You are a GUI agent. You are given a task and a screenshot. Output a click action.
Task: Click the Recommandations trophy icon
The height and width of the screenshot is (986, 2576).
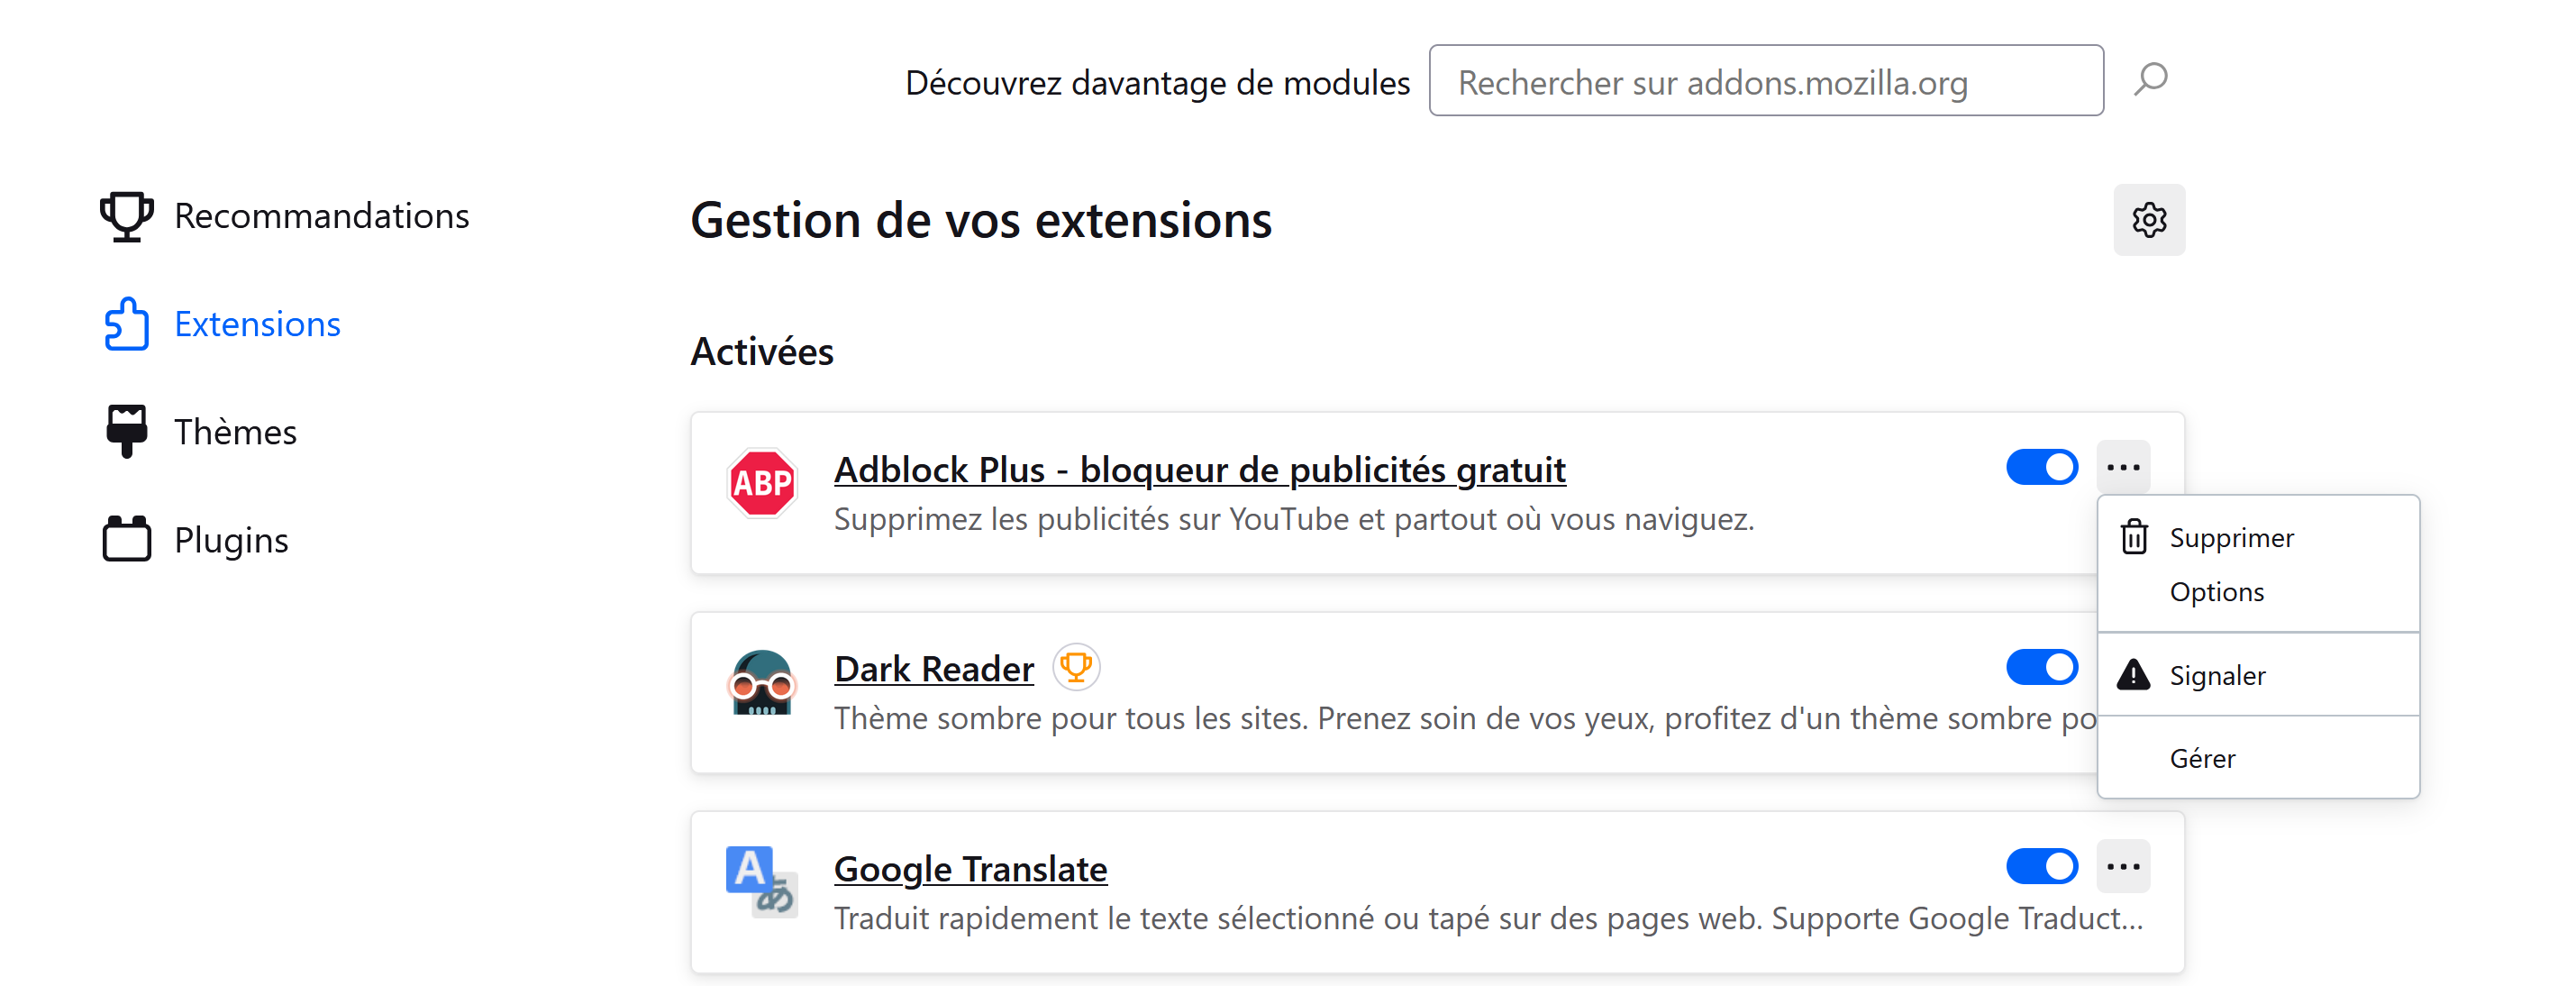click(127, 216)
